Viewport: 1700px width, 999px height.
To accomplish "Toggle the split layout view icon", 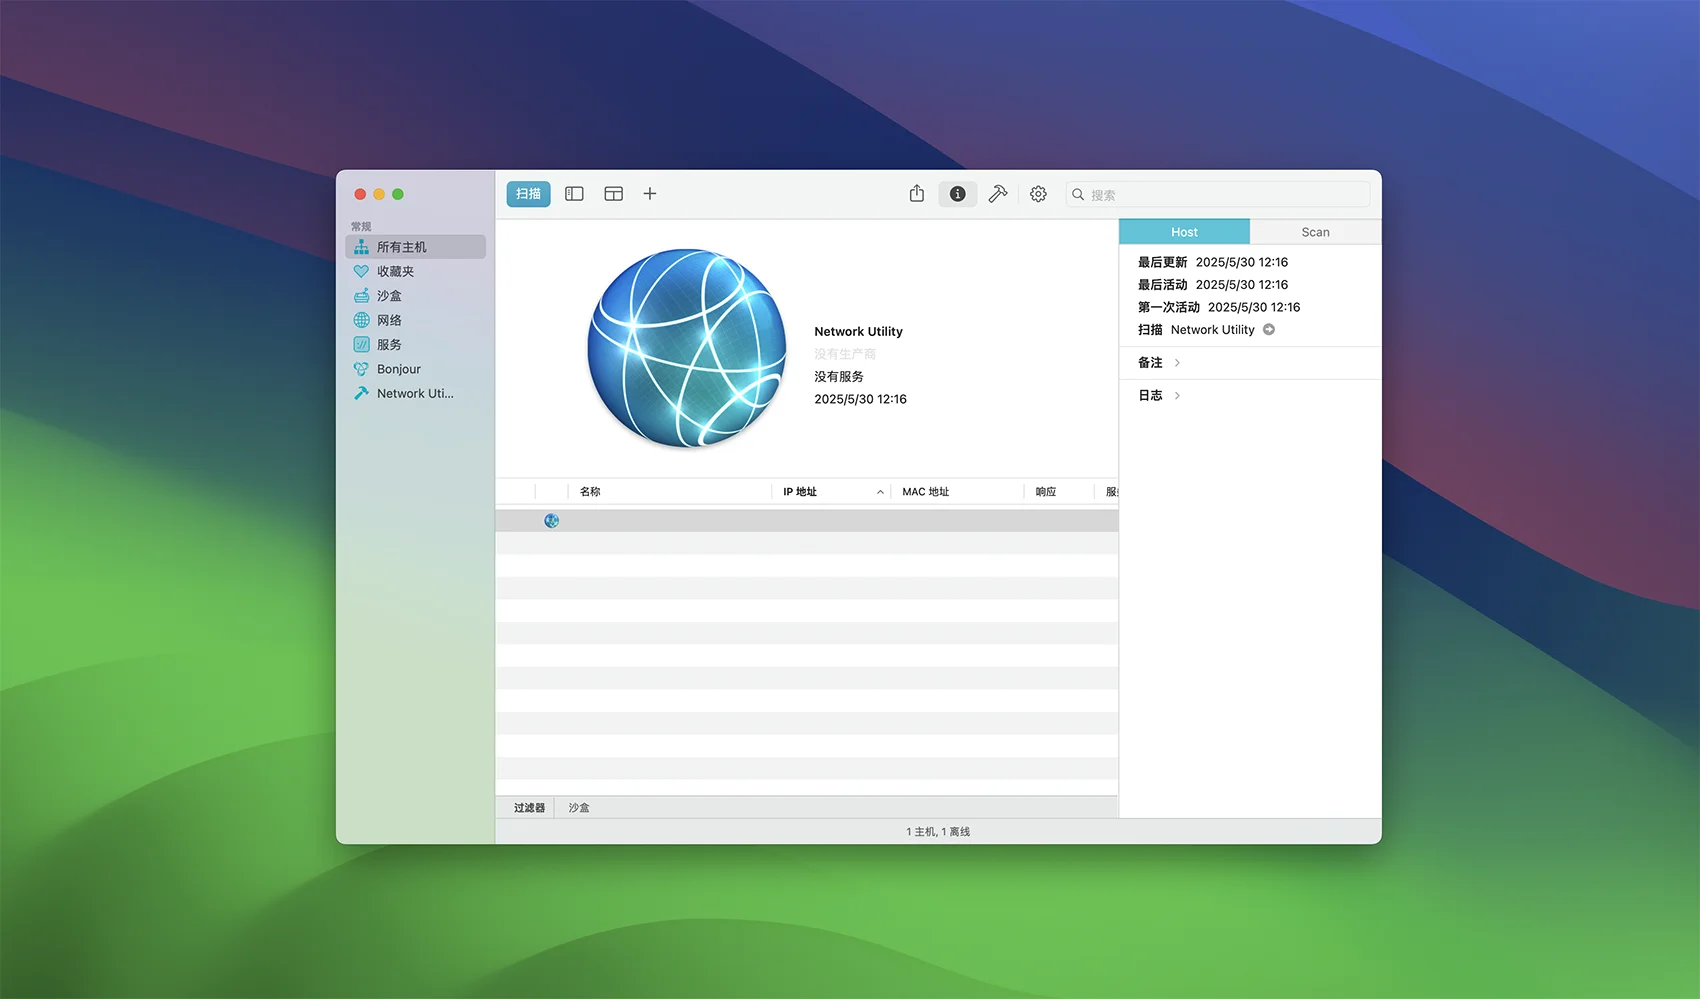I will coord(613,194).
